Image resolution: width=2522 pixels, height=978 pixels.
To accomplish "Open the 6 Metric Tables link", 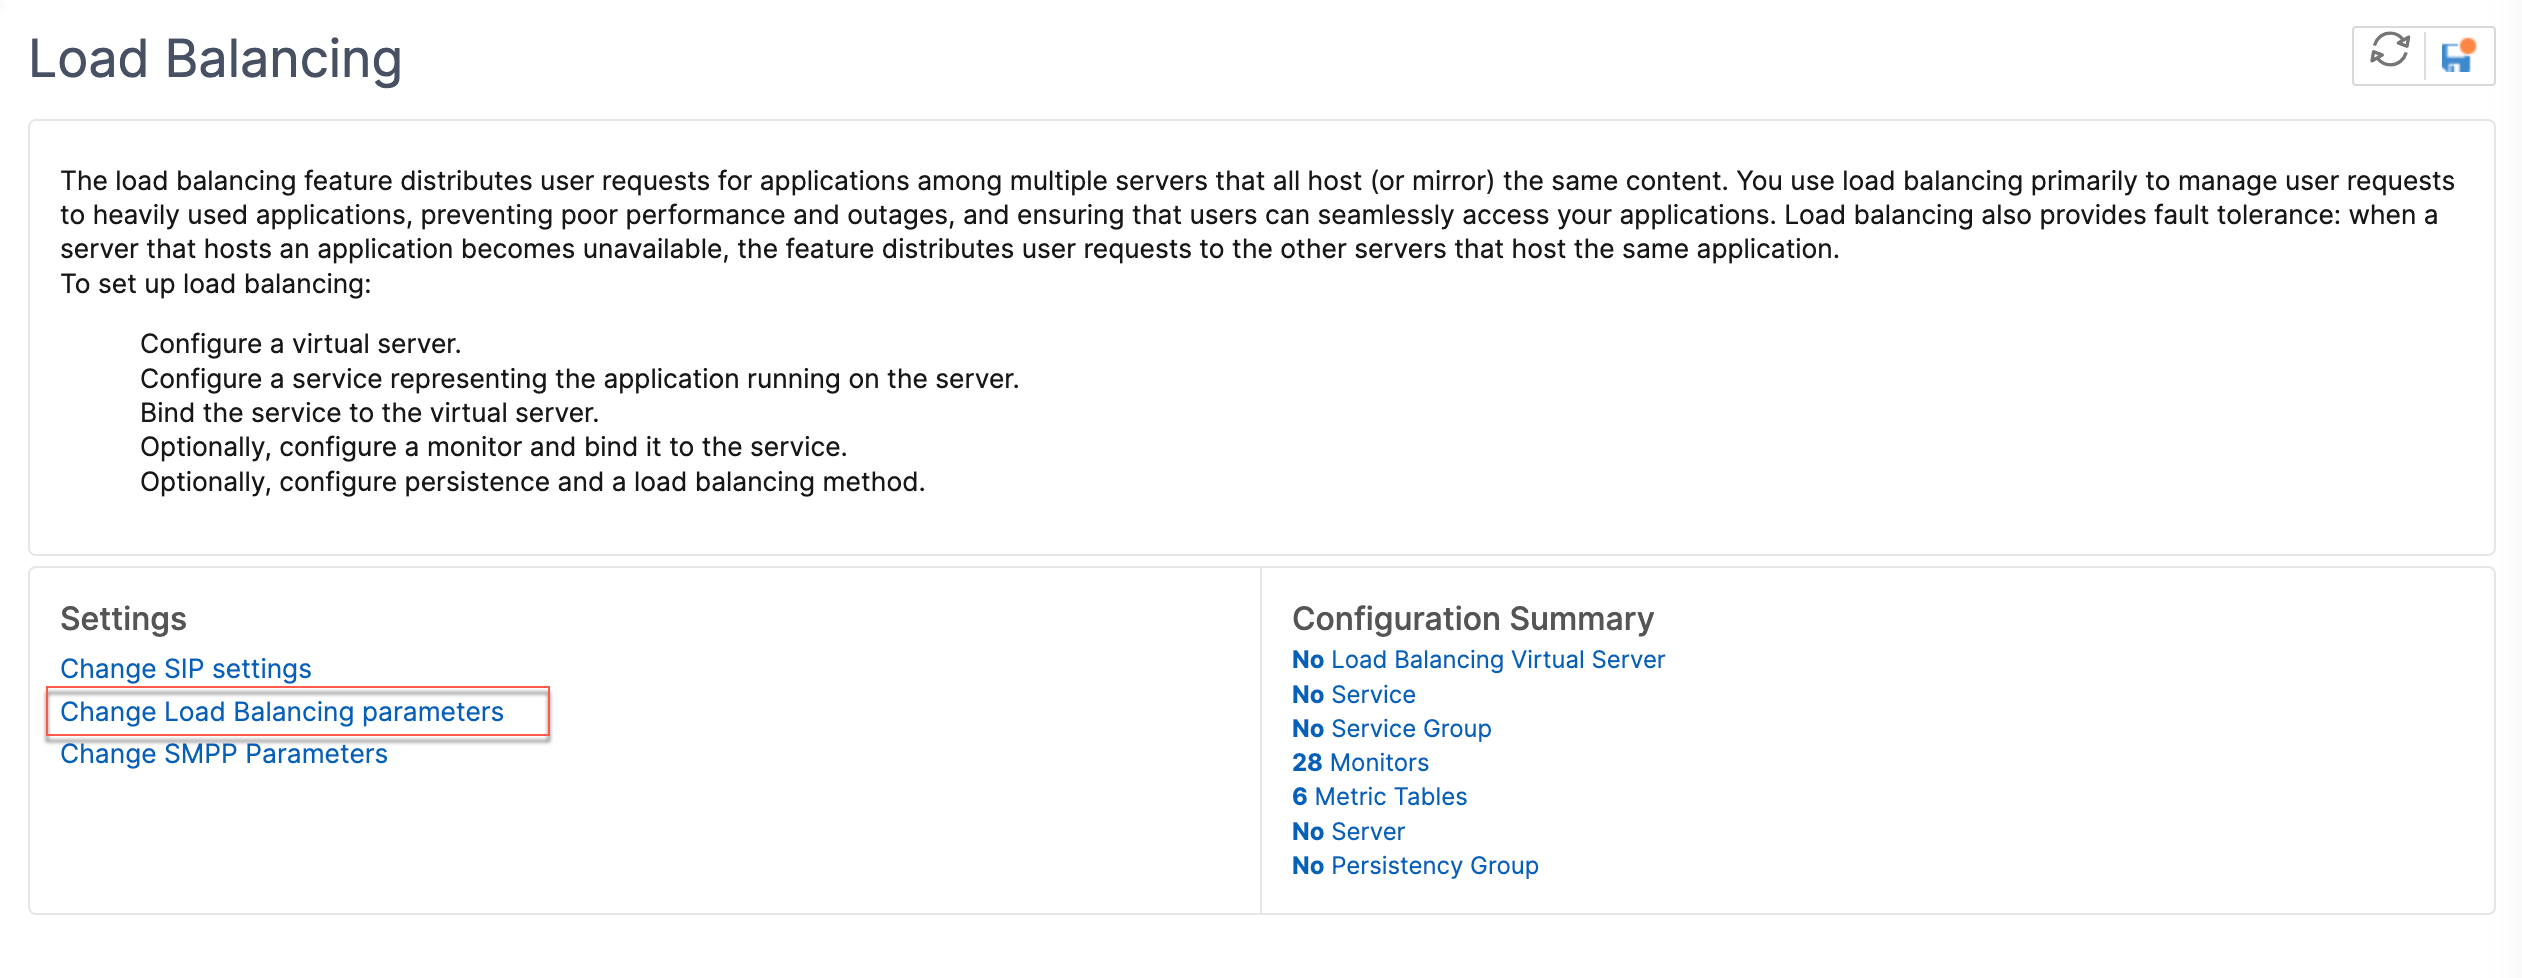I will click(x=1379, y=796).
